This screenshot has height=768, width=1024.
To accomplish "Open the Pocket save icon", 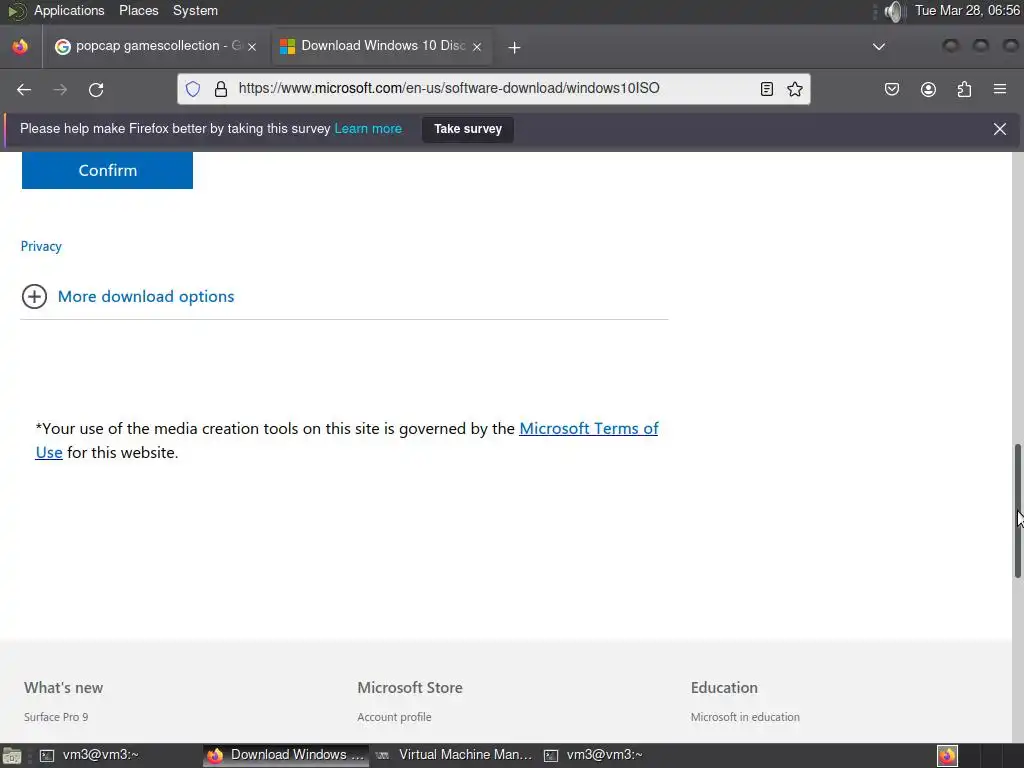I will [892, 89].
